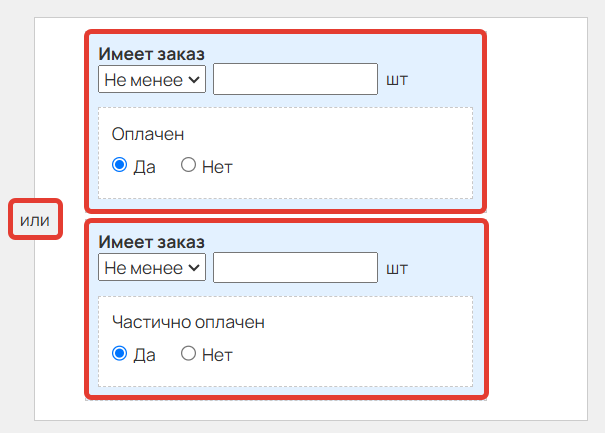The image size is (605, 433).
Task: Click the chevron arrow of the top "Не менее" selector
Action: [194, 79]
